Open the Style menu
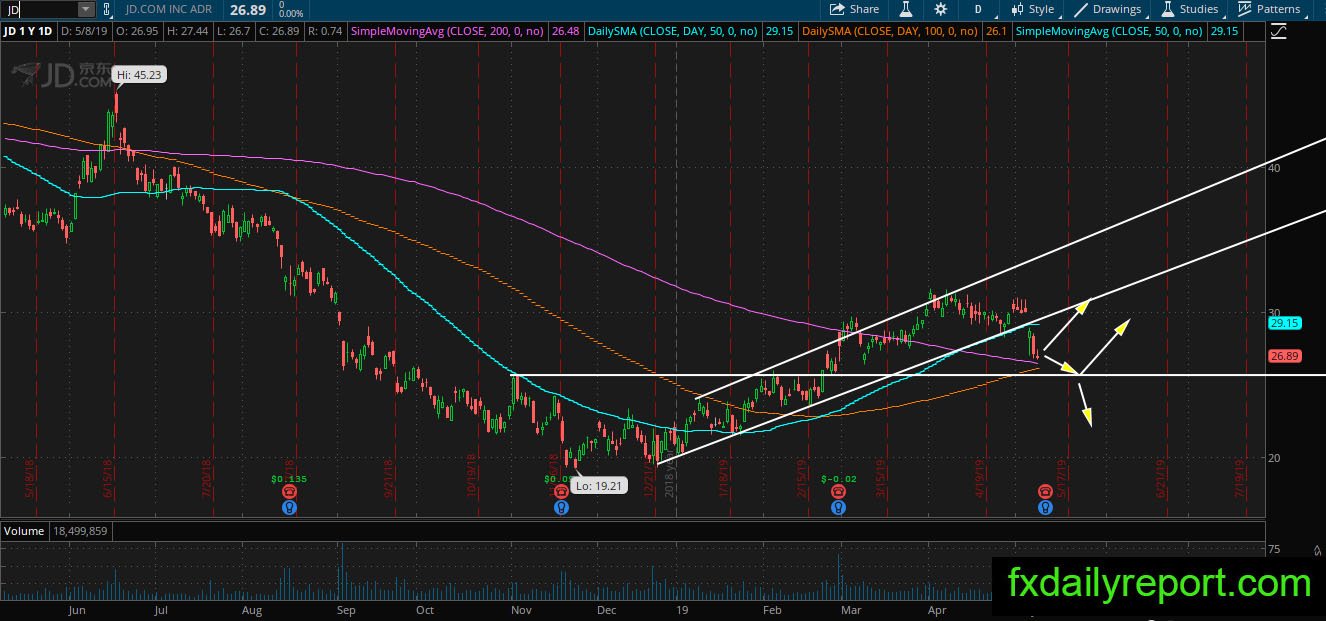 click(x=1032, y=9)
